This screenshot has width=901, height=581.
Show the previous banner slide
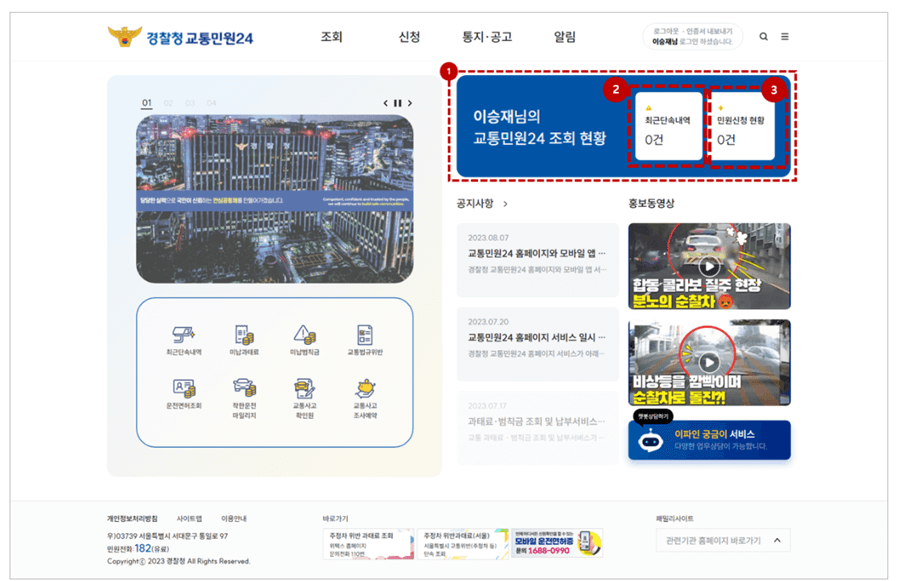click(x=386, y=103)
